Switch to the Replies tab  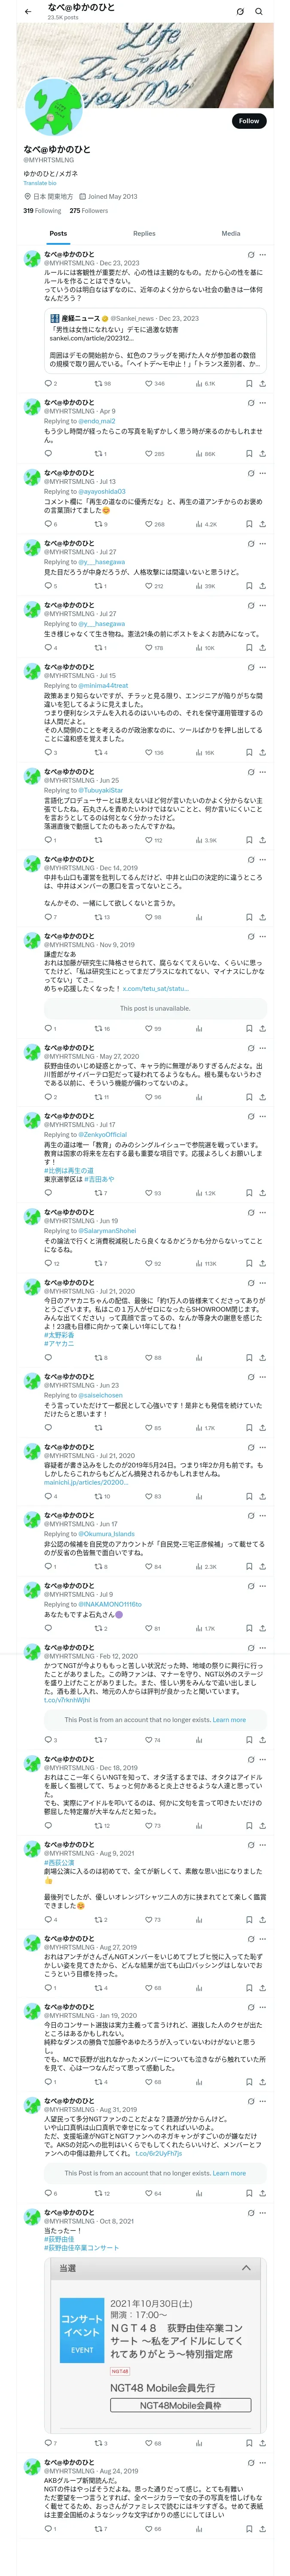pyautogui.click(x=144, y=233)
